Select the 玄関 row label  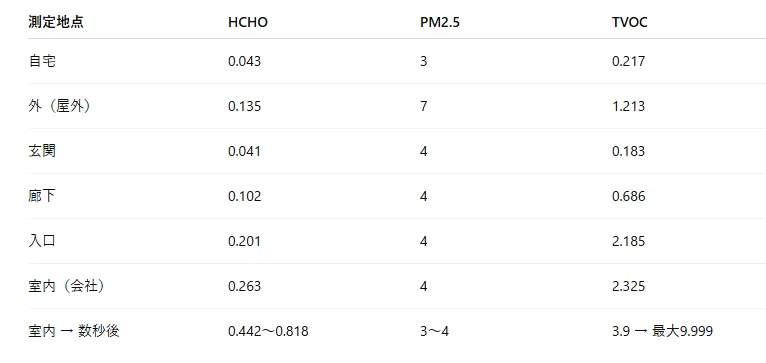pyautogui.click(x=42, y=151)
